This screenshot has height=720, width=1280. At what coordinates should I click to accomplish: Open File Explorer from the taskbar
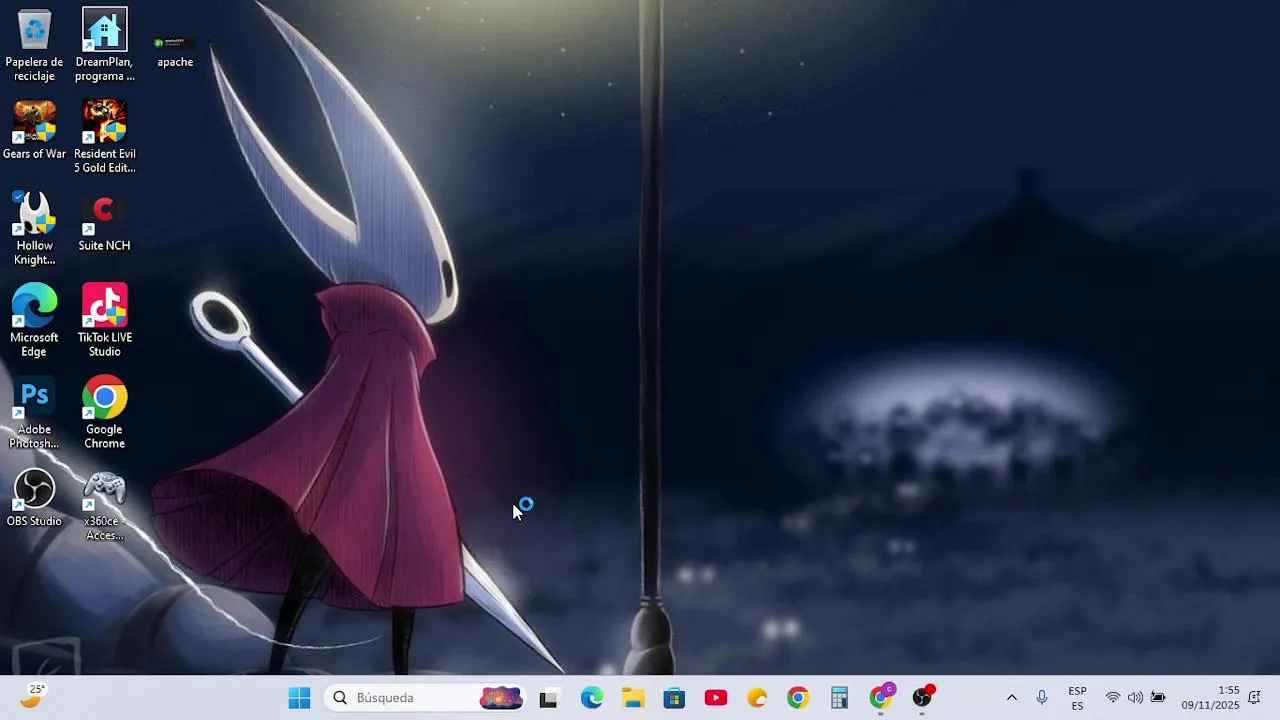click(633, 698)
